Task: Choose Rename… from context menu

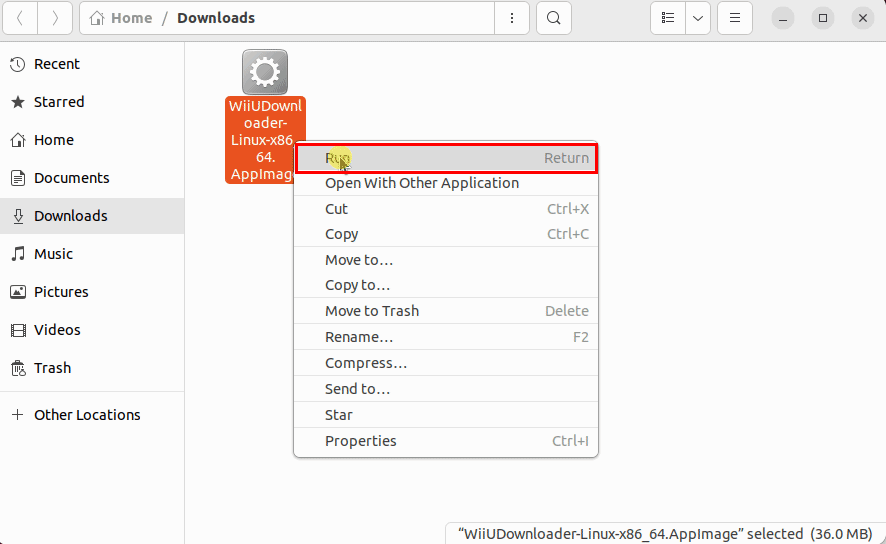Action: tap(359, 337)
